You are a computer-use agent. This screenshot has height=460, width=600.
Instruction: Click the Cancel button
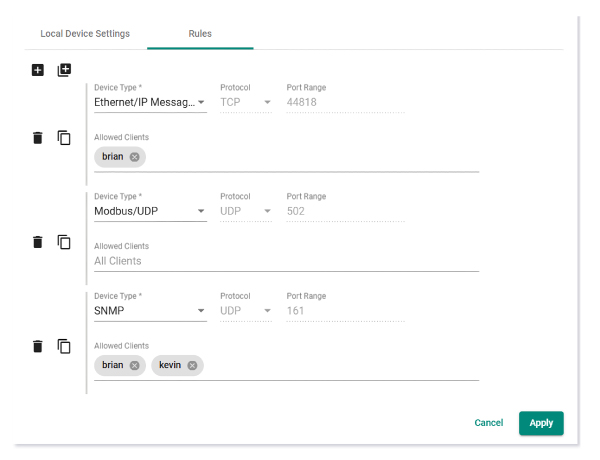coord(488,423)
